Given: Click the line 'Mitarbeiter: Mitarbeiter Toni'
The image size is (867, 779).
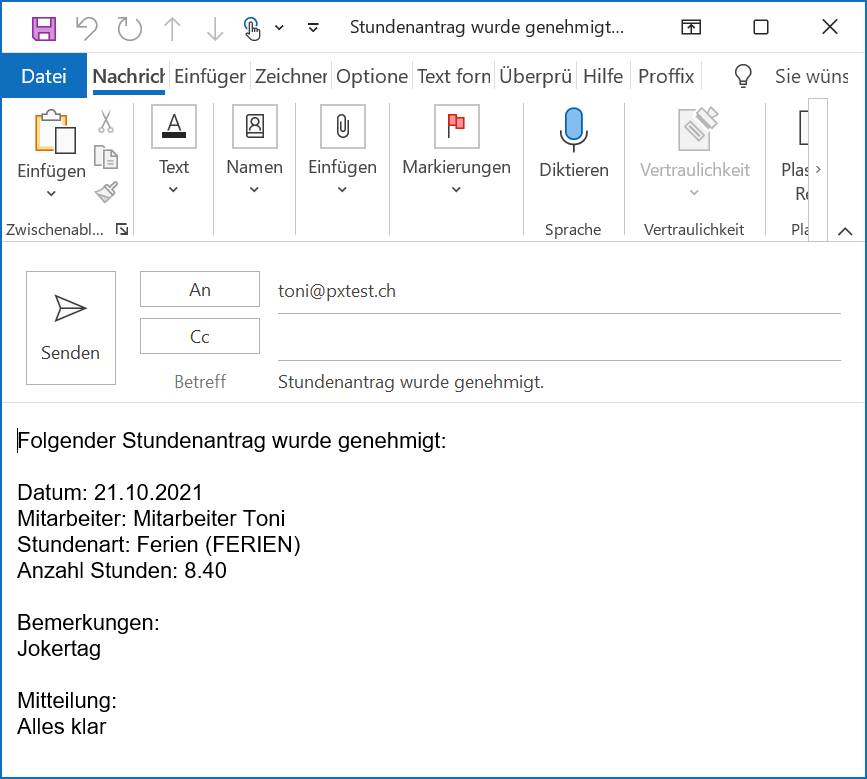Looking at the screenshot, I should pos(151,519).
